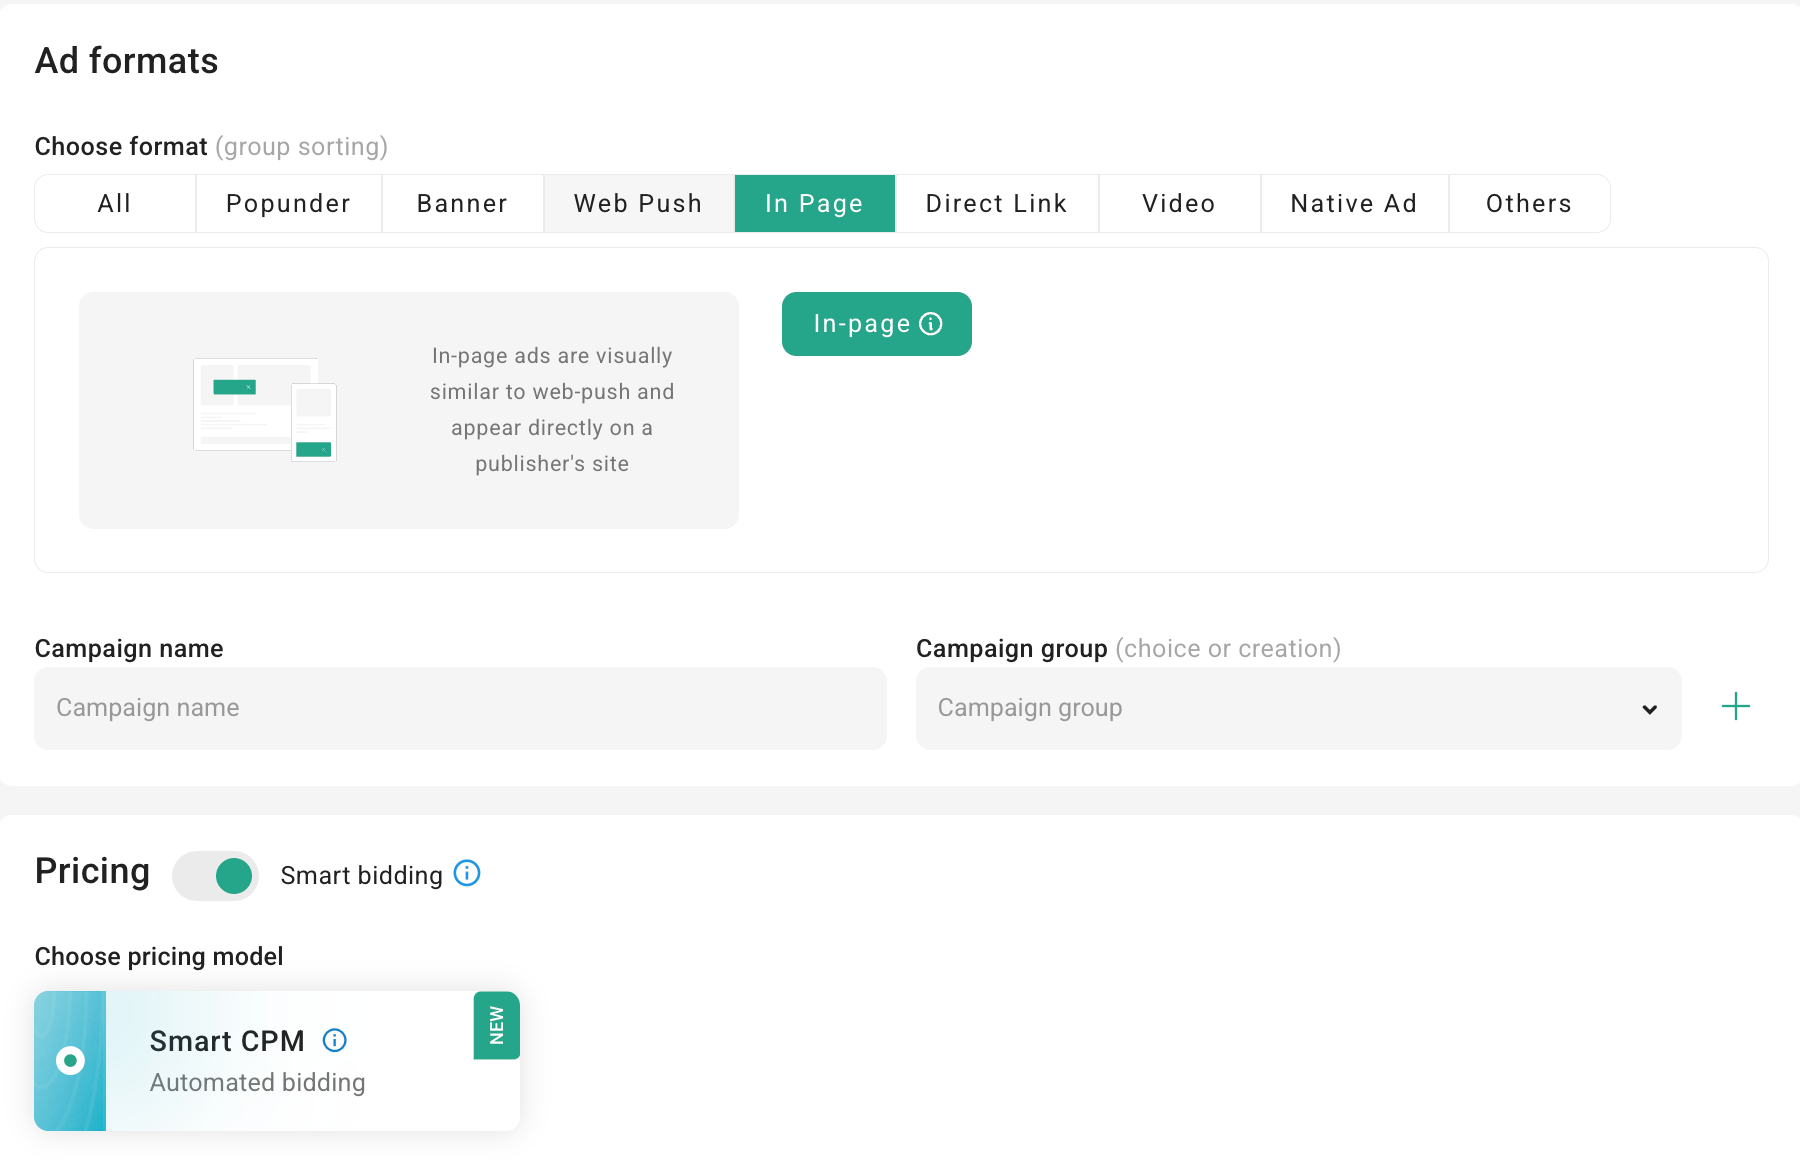Select the In Page format tab
Screen dimensions: 1800x1160
[x=814, y=203]
